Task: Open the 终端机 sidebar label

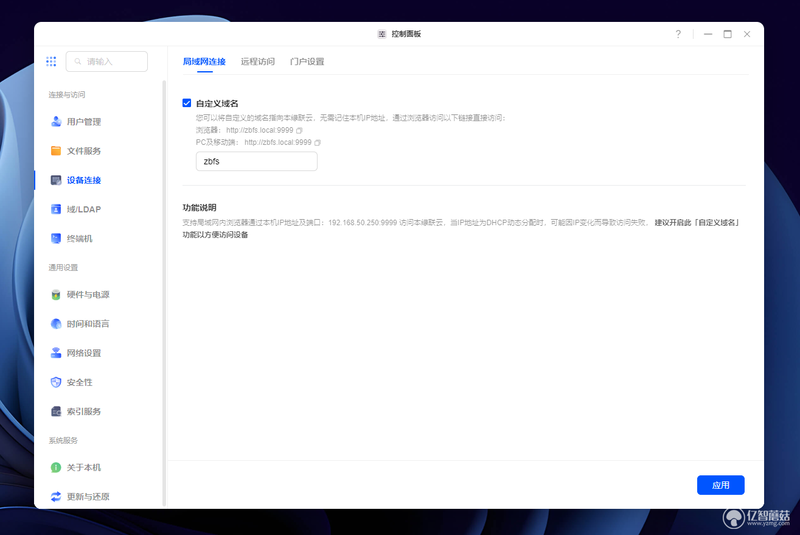Action: (80, 239)
